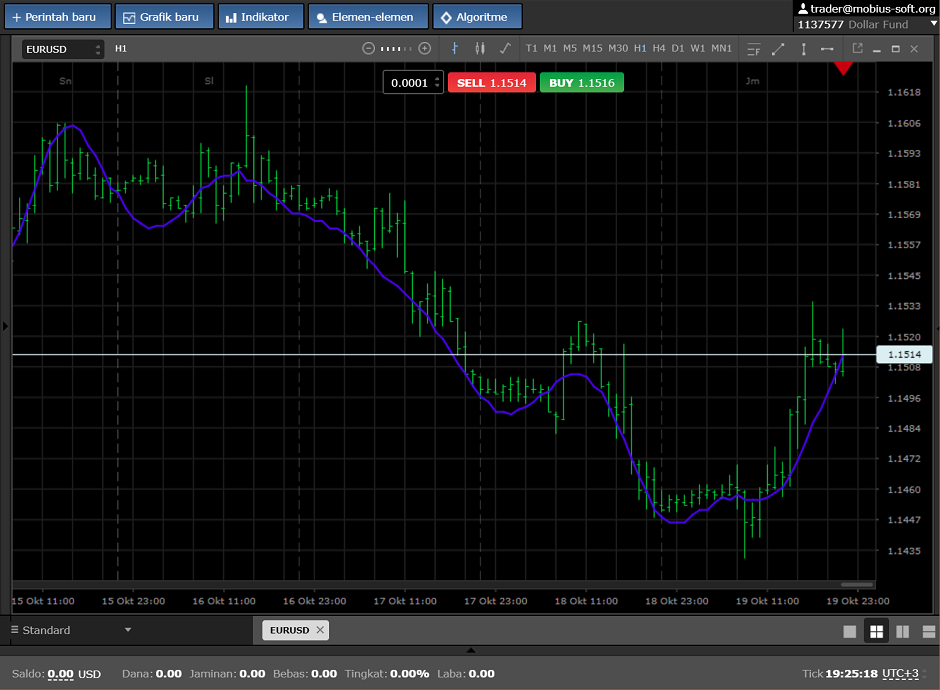This screenshot has height=690, width=940.
Task: Detach the chart with the pop-out icon
Action: [857, 48]
